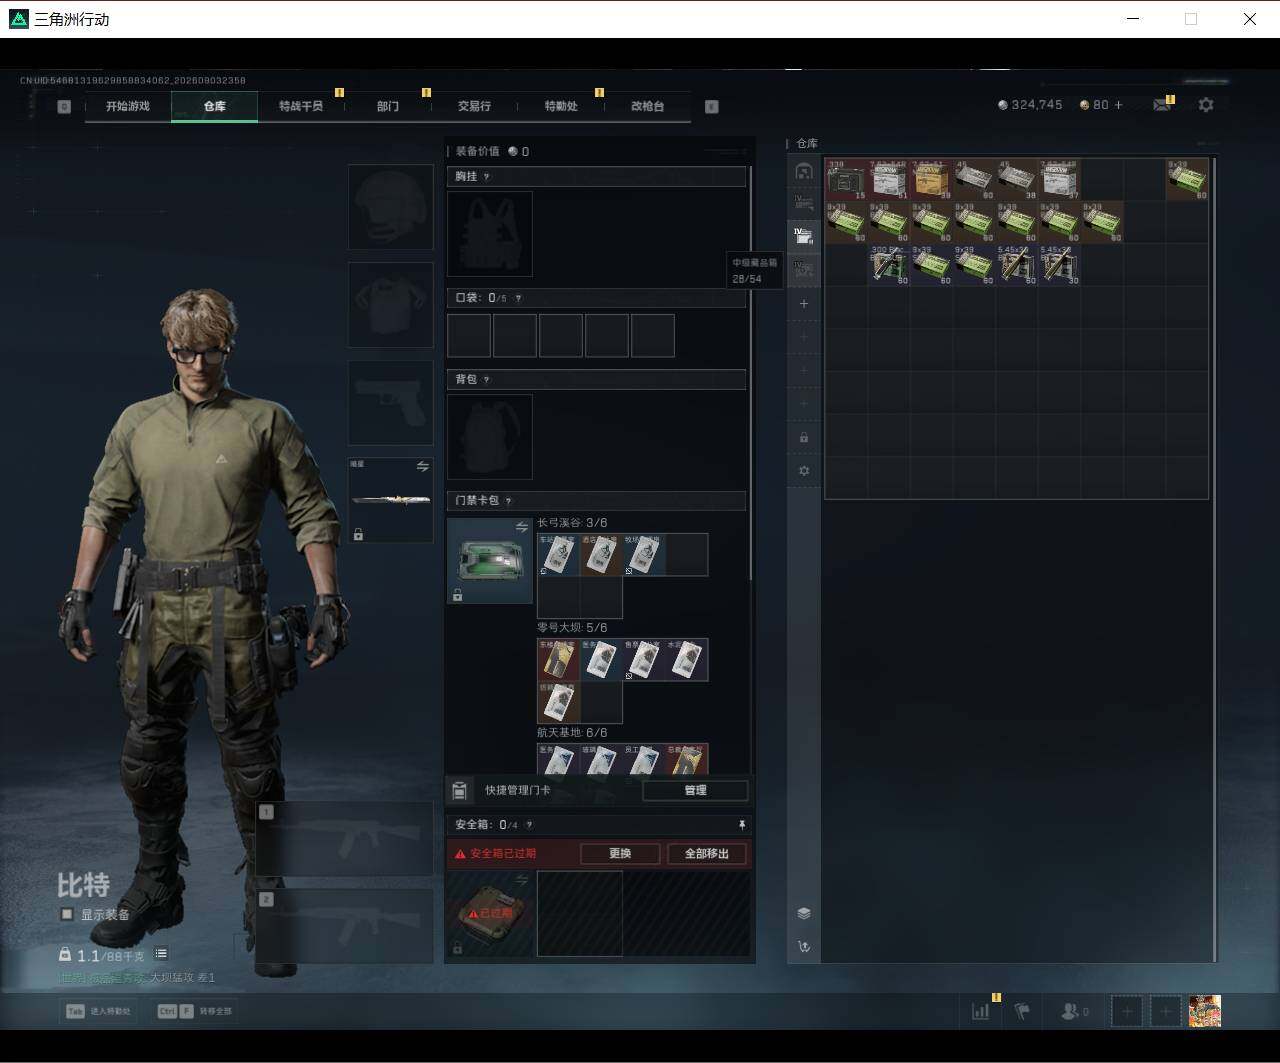Click the flag icon in the bottom bar
Viewport: 1280px width, 1063px height.
[x=1022, y=1012]
